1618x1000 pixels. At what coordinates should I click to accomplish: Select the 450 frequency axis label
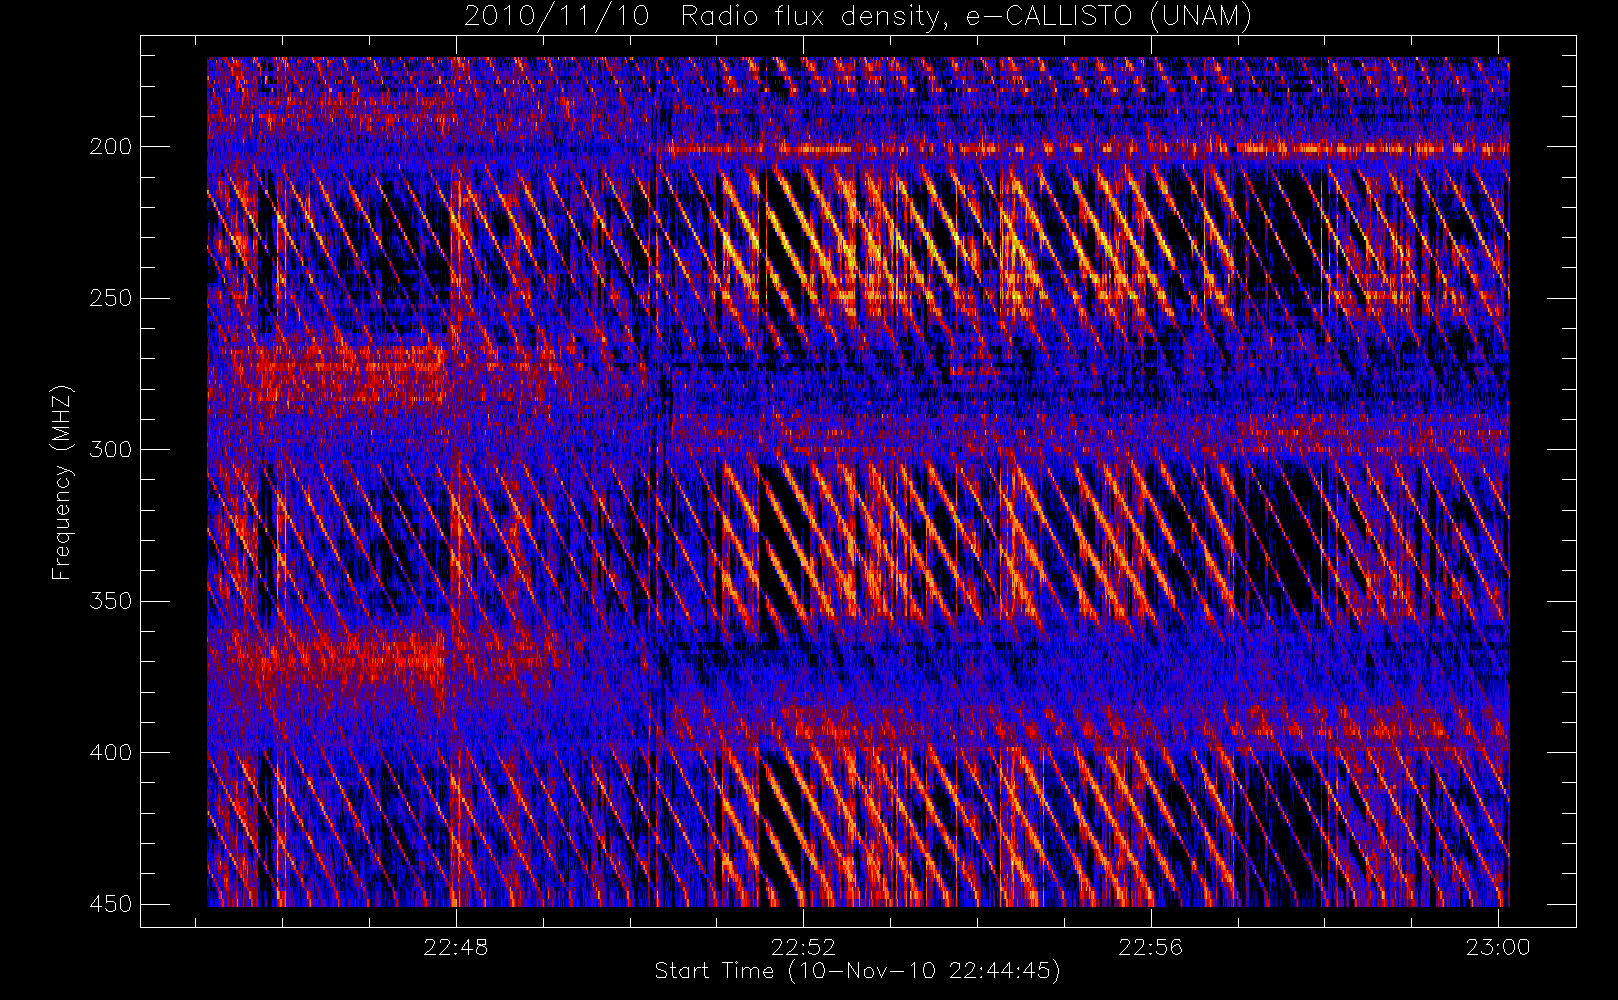110,904
